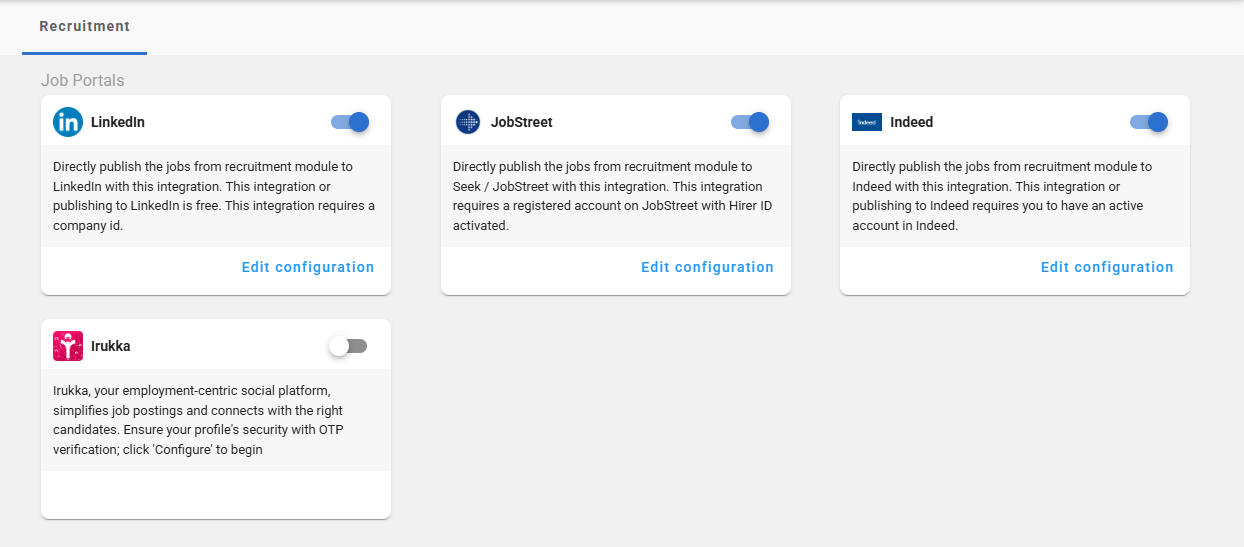Viewport: 1244px width, 547px height.
Task: Edit configuration for LinkedIn
Action: [x=308, y=267]
